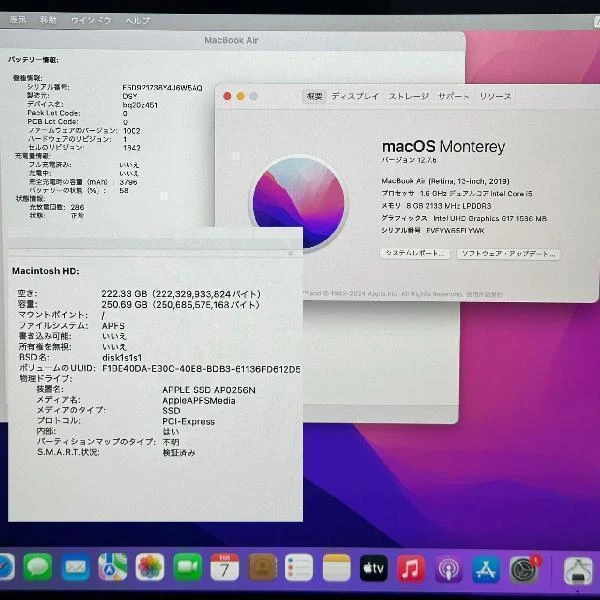
Task: Click the System Information chip icon in the Dock
Action: [579, 571]
